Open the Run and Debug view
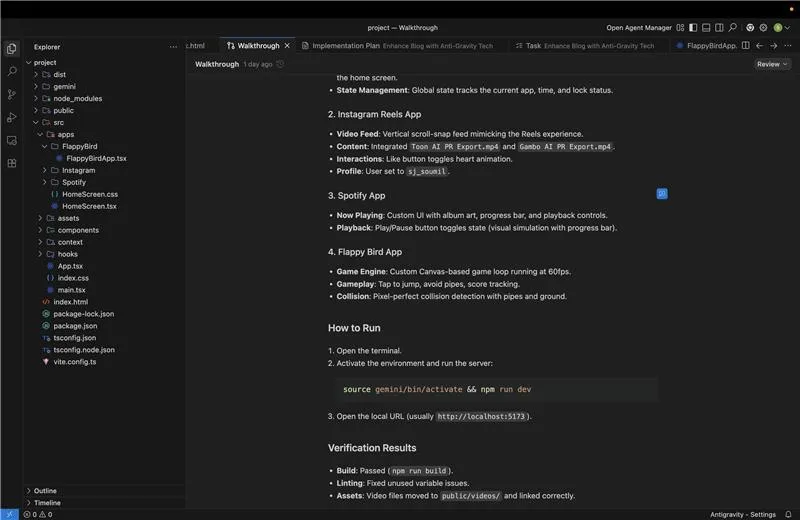The height and width of the screenshot is (520, 800). tap(12, 117)
